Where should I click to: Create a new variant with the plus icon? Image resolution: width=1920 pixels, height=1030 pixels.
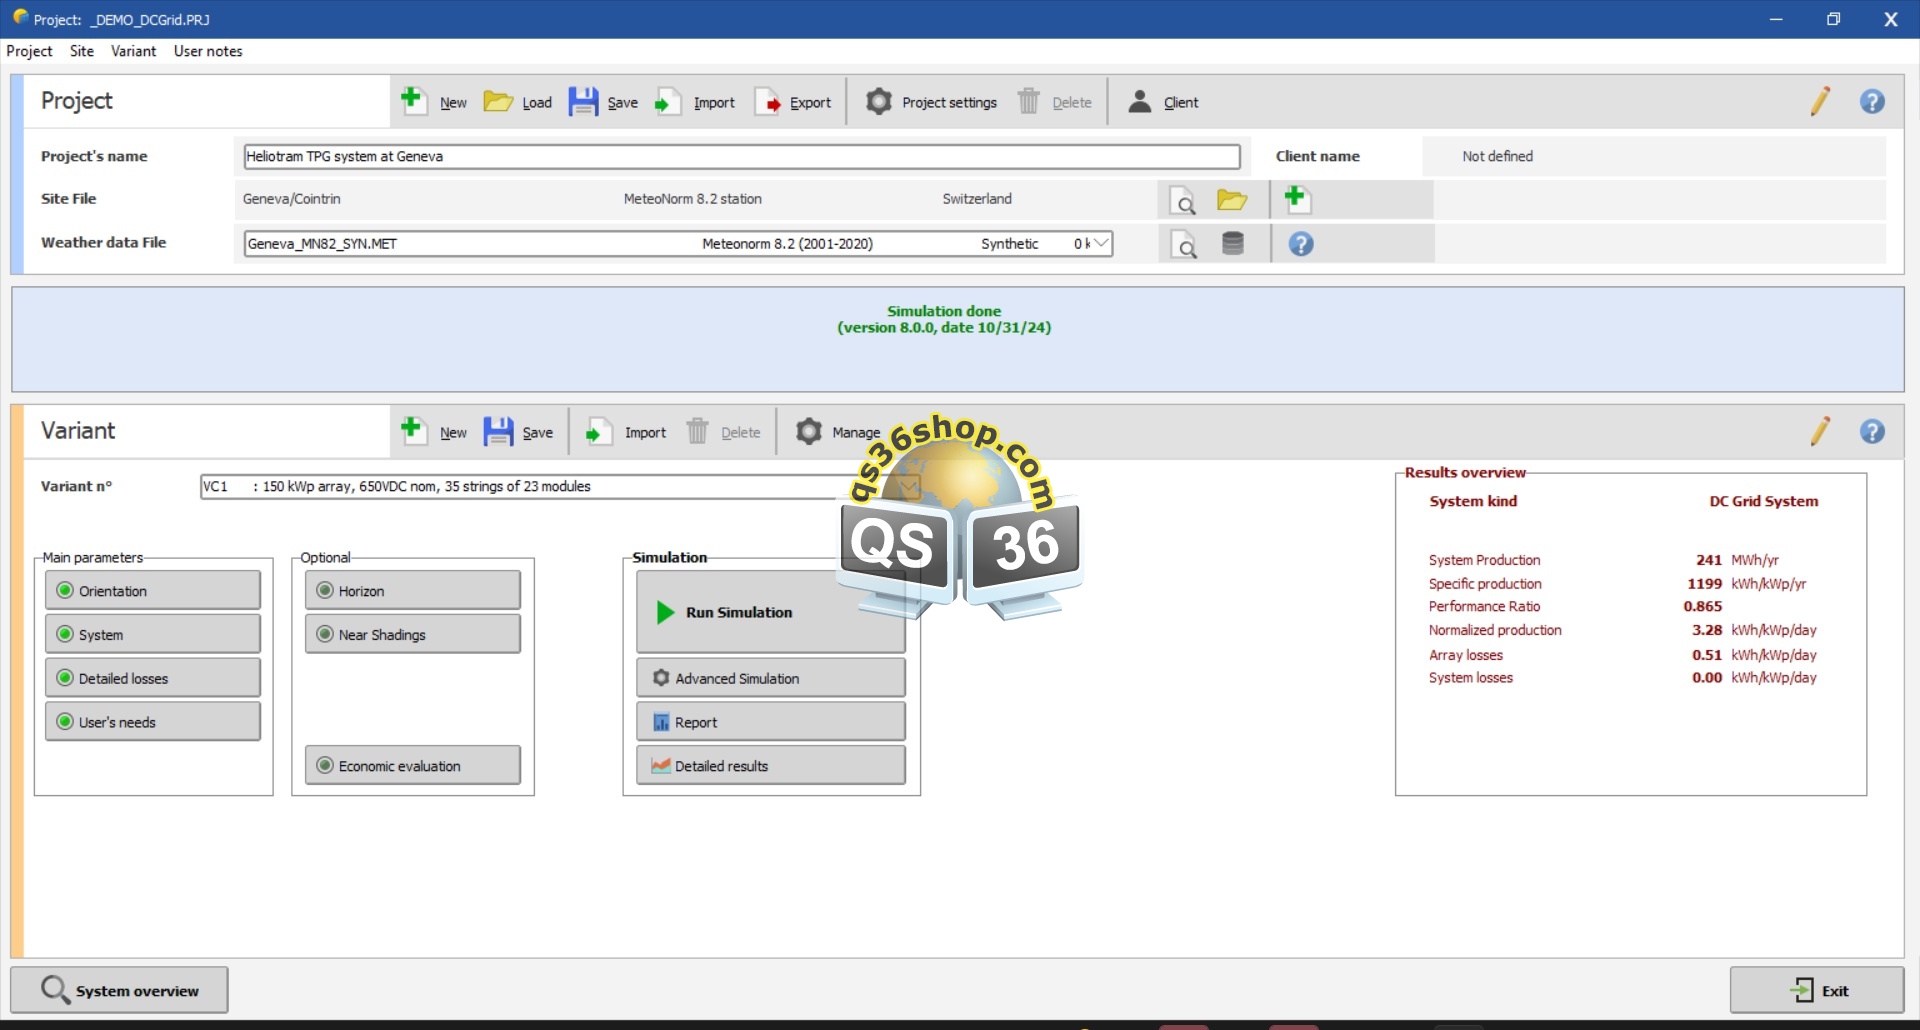pos(412,431)
